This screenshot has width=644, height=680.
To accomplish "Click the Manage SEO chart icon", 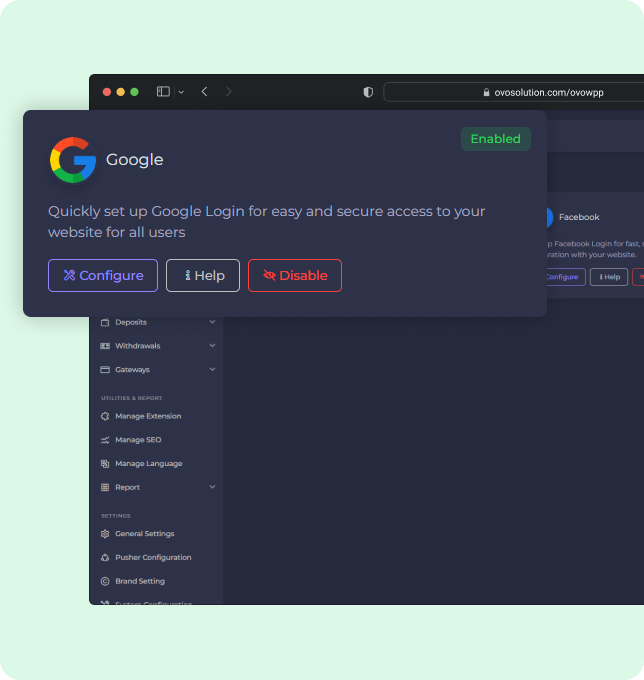I will point(105,440).
